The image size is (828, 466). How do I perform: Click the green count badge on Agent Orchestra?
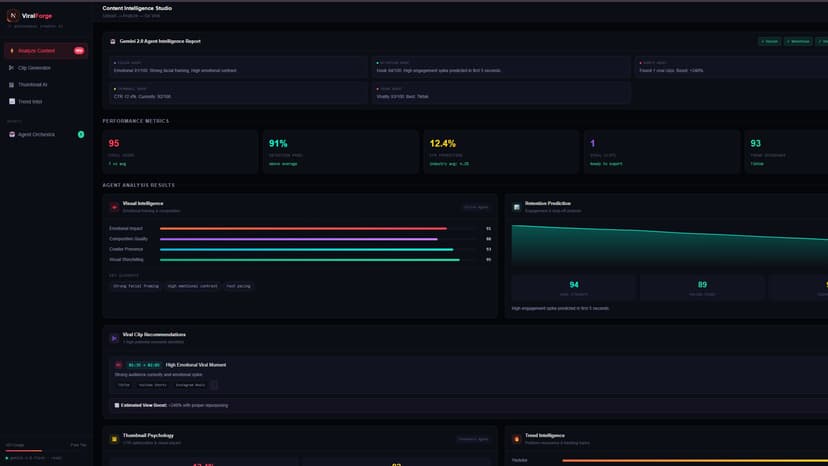click(x=81, y=135)
